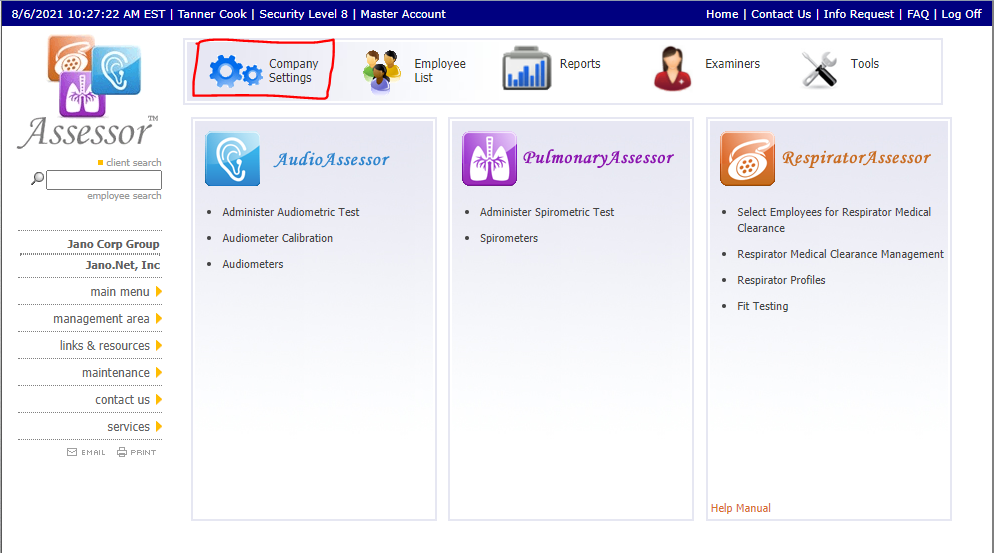
Task: Click the AudioAssessor ear icon
Action: pos(233,159)
